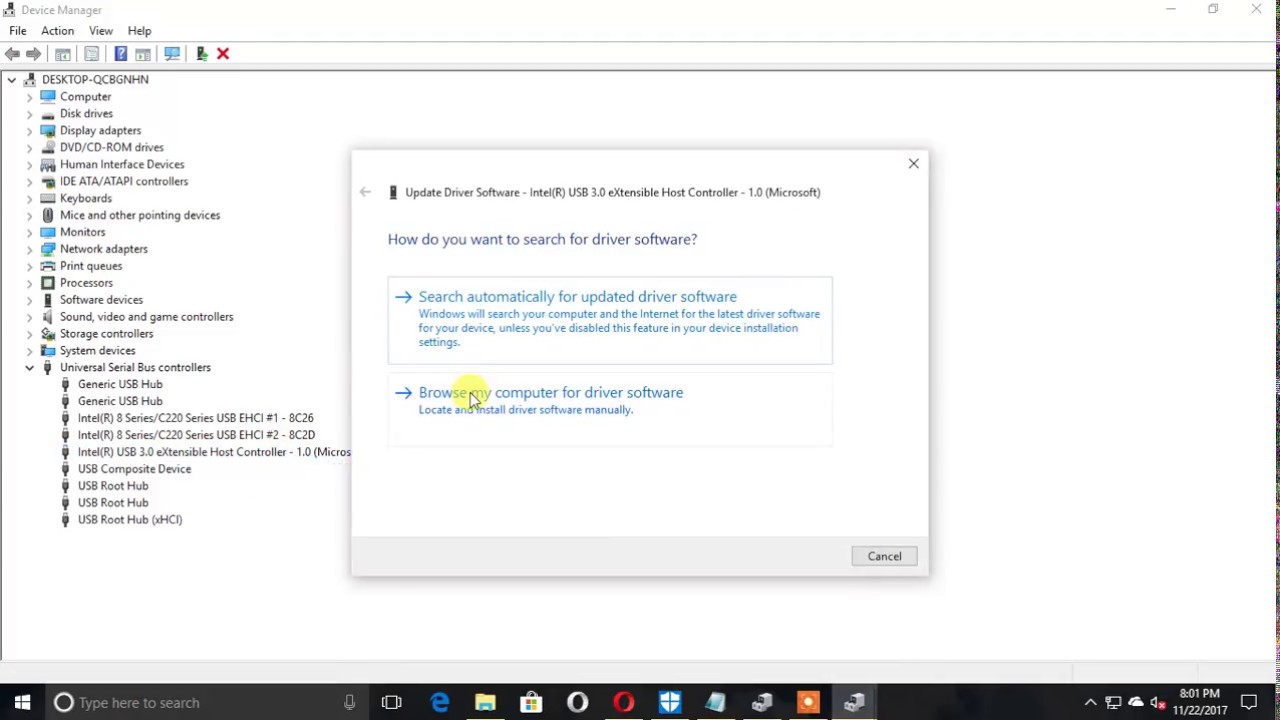Click Cancel in Update Driver dialog
1280x720 pixels.
pos(884,556)
